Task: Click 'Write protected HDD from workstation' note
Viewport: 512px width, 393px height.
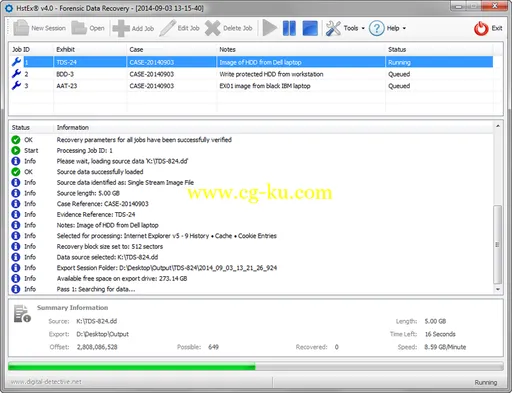Action: [271, 74]
